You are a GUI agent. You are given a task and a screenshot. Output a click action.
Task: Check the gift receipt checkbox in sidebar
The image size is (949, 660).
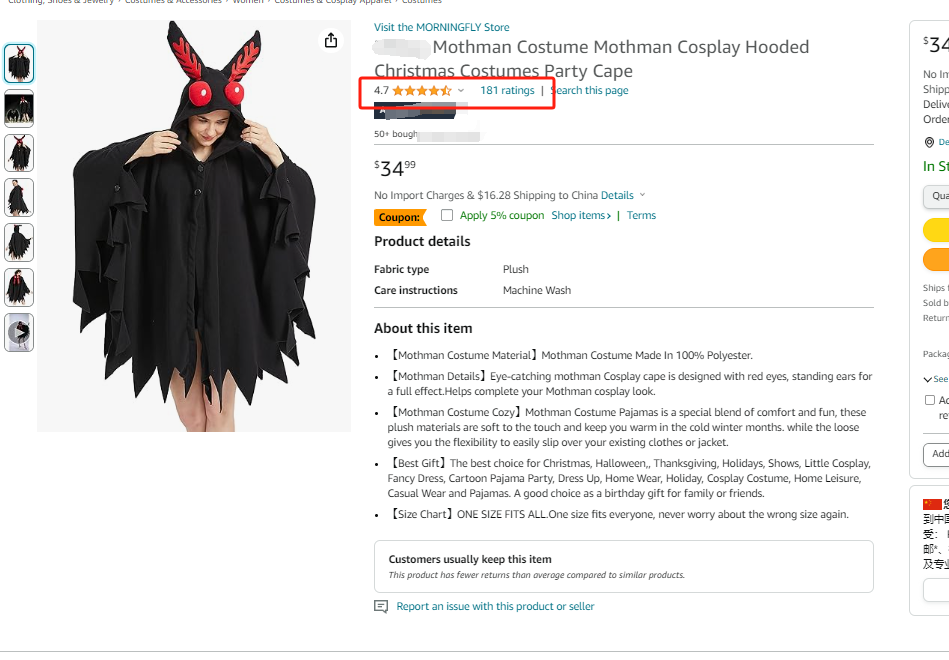coord(930,400)
